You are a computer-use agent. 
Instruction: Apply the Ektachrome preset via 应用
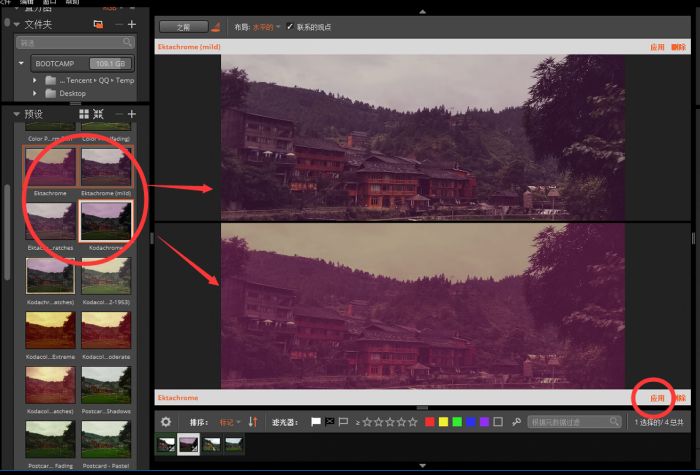(657, 397)
